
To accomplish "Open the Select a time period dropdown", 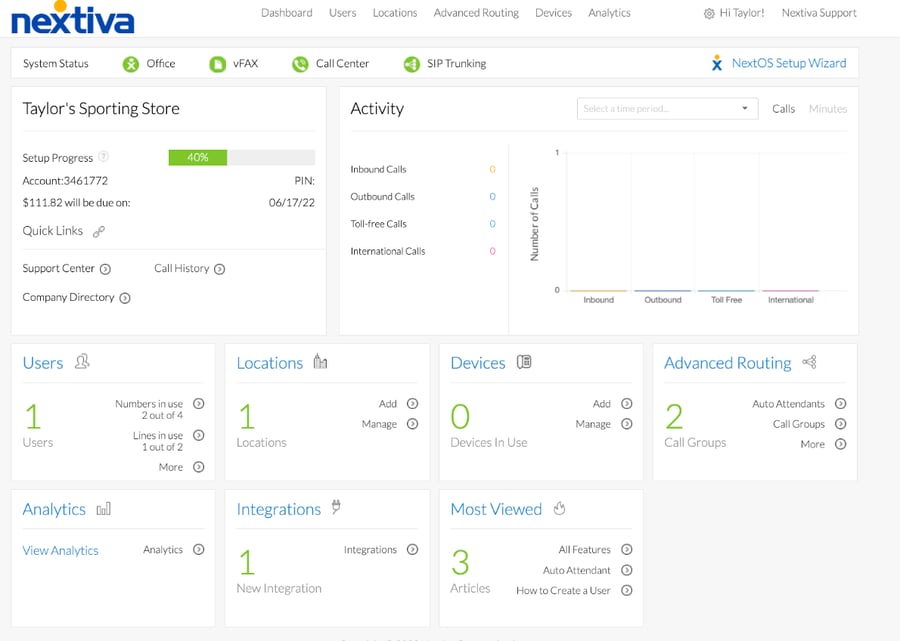I will pyautogui.click(x=667, y=108).
